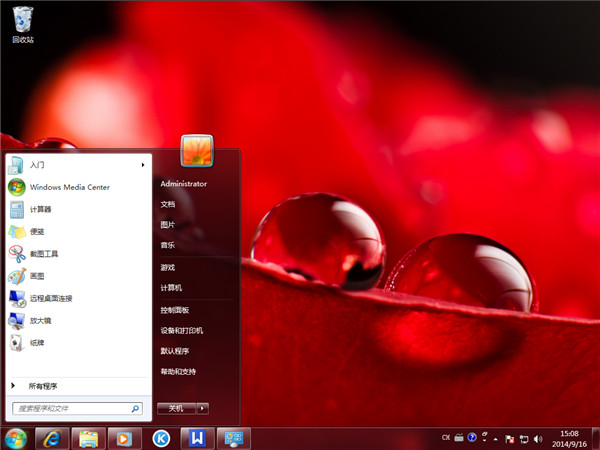Select Devices and Printers (设备和打印机)
Image resolution: width=600 pixels, height=450 pixels.
coord(182,330)
